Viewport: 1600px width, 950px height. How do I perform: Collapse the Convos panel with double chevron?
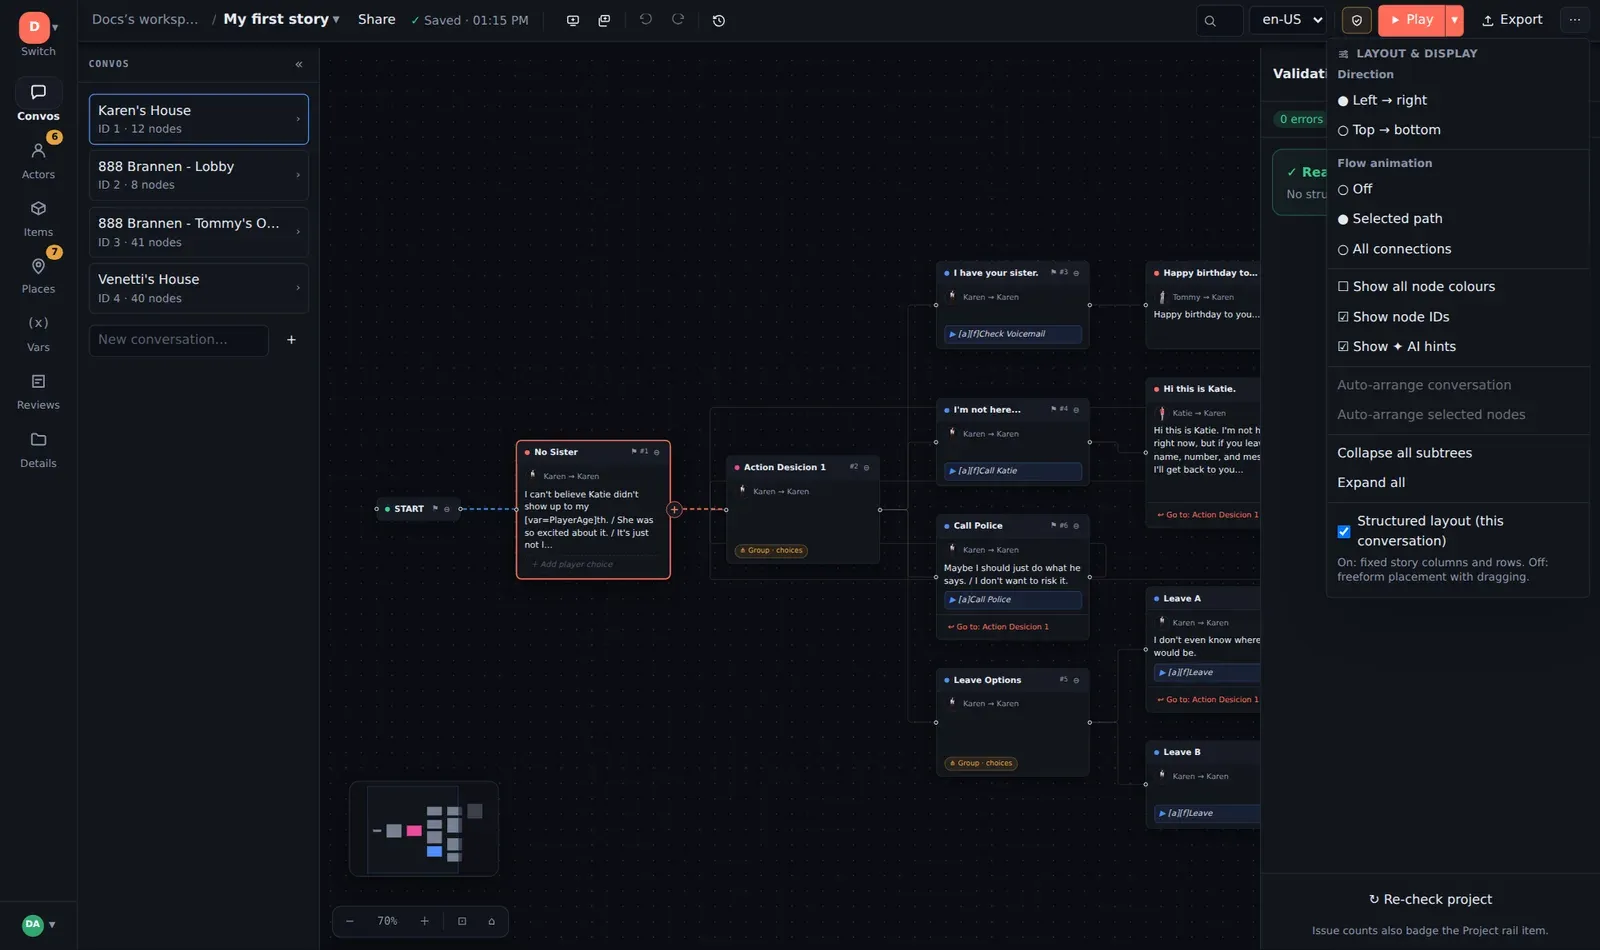click(x=299, y=64)
